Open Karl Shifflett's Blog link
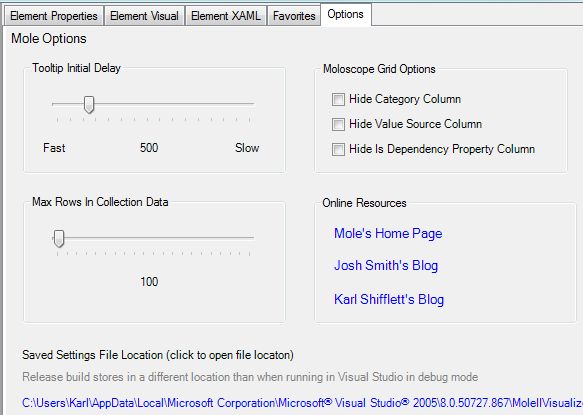Viewport: 583px width, 415px height. tap(389, 299)
